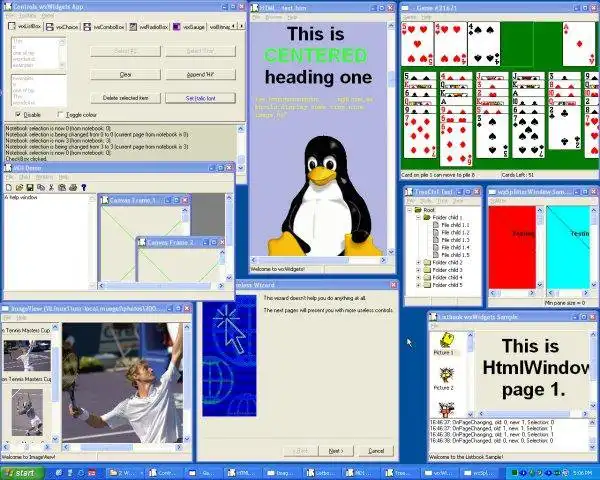Image resolution: width=600 pixels, height=480 pixels.
Task: Click system clock in the taskbar tray
Action: pyautogui.click(x=584, y=473)
